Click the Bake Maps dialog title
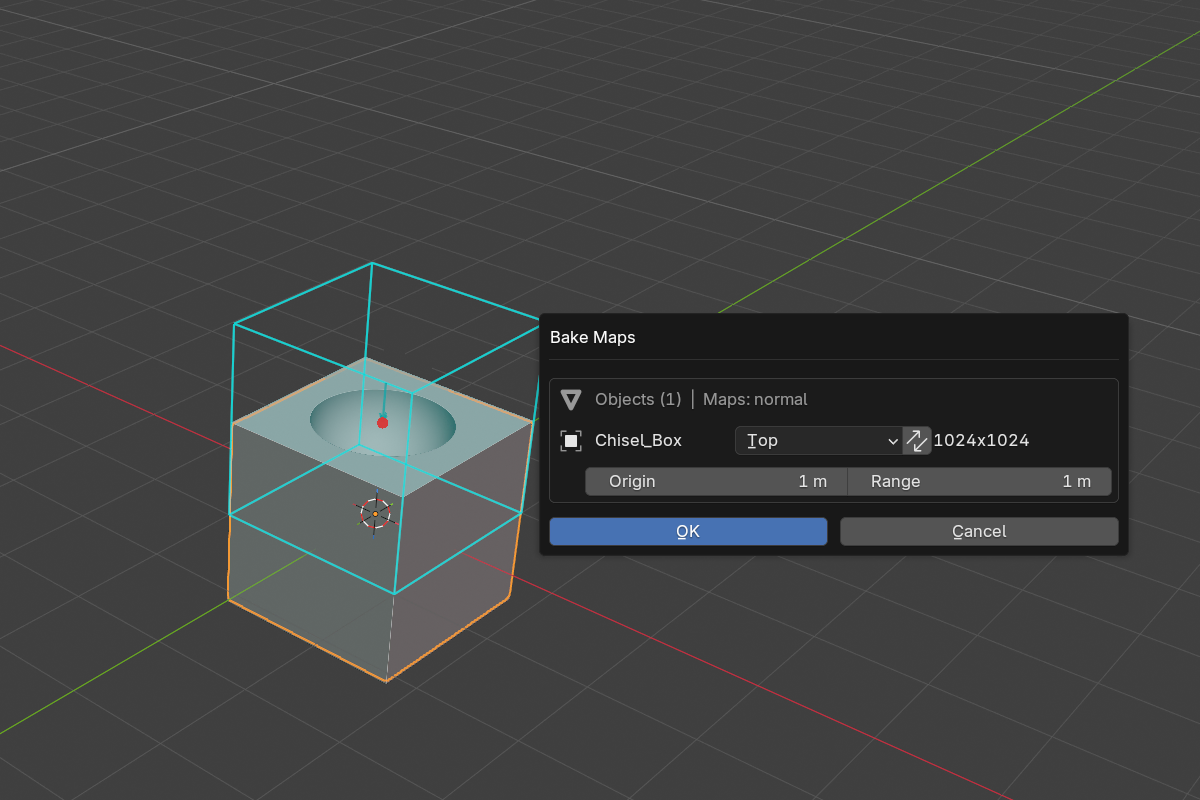This screenshot has height=800, width=1200. (593, 338)
